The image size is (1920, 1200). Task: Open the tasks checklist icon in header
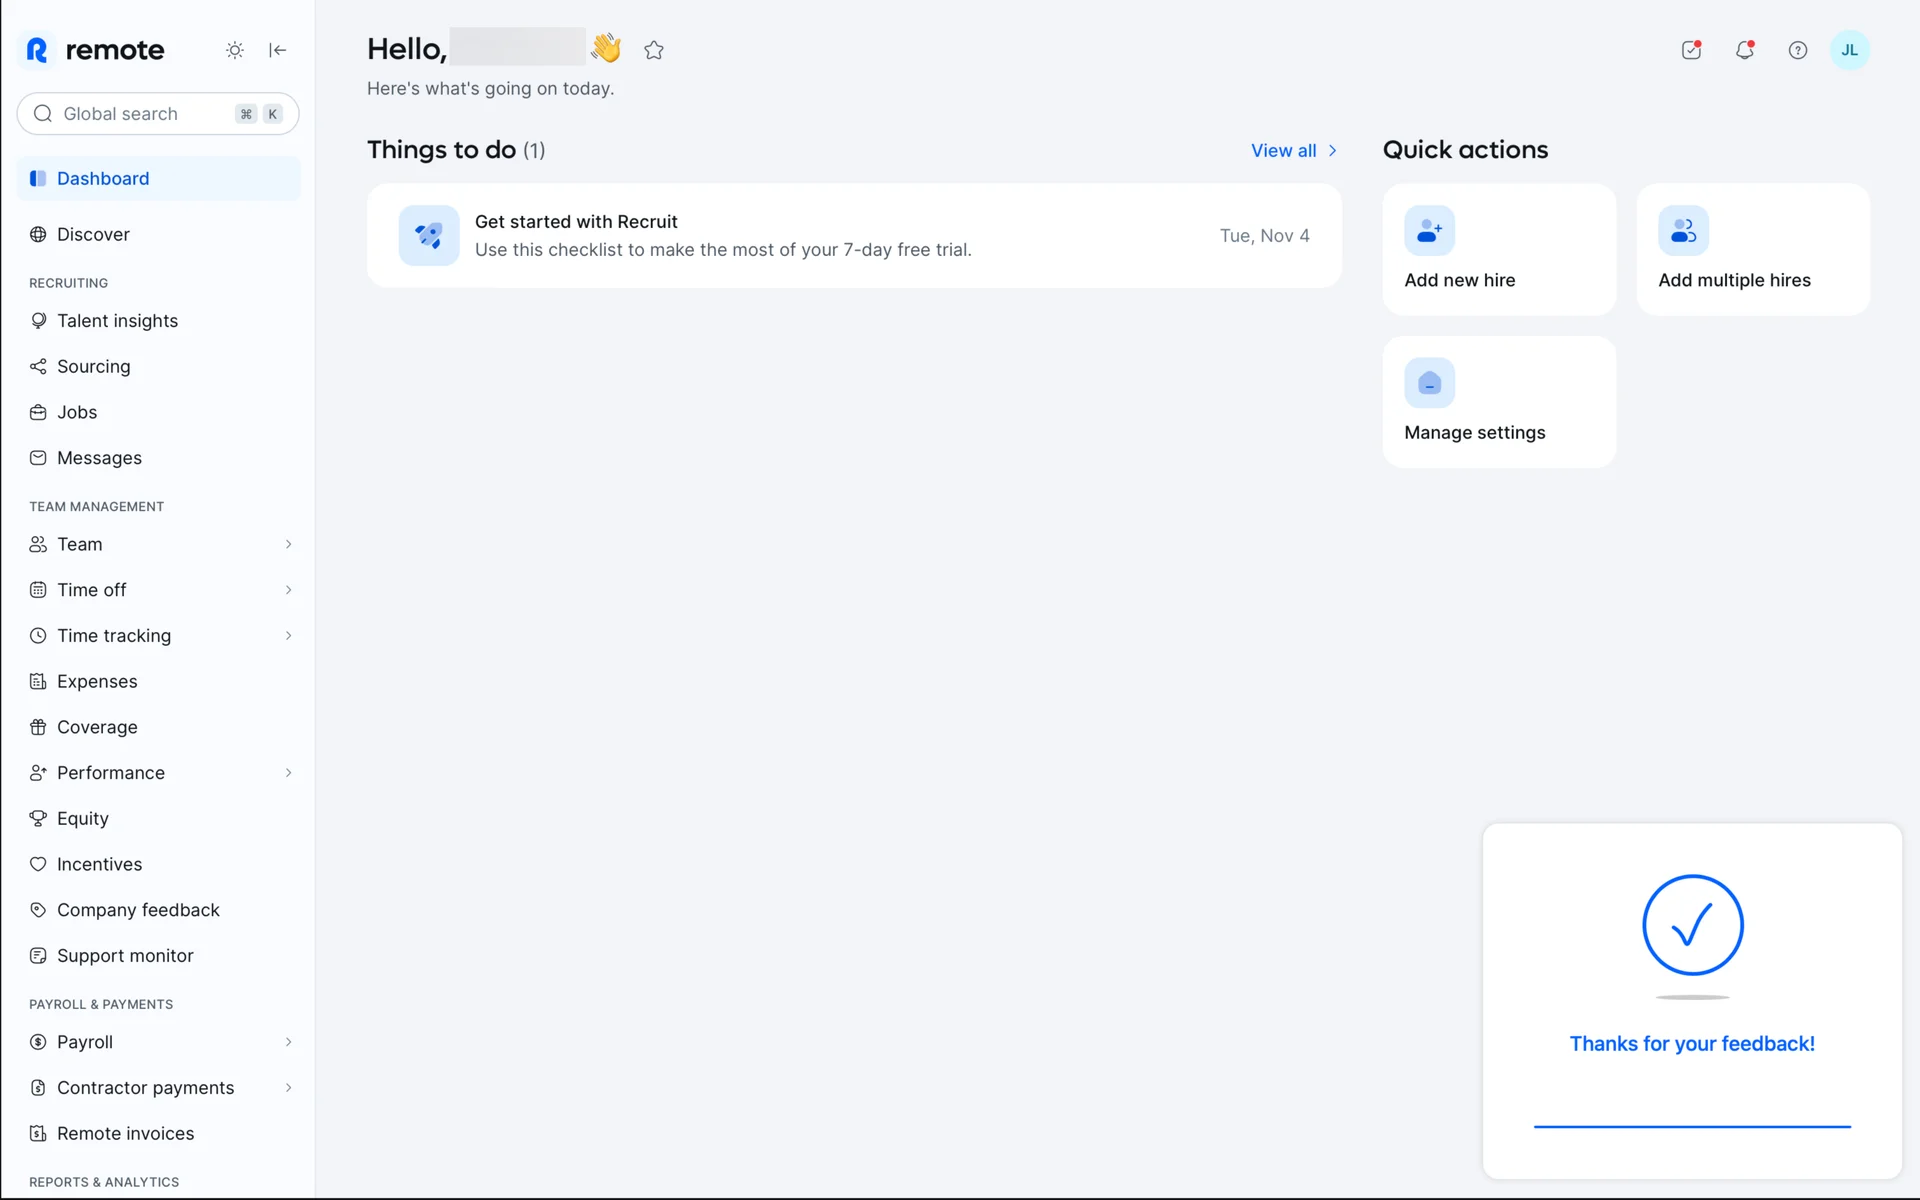[x=1691, y=50]
